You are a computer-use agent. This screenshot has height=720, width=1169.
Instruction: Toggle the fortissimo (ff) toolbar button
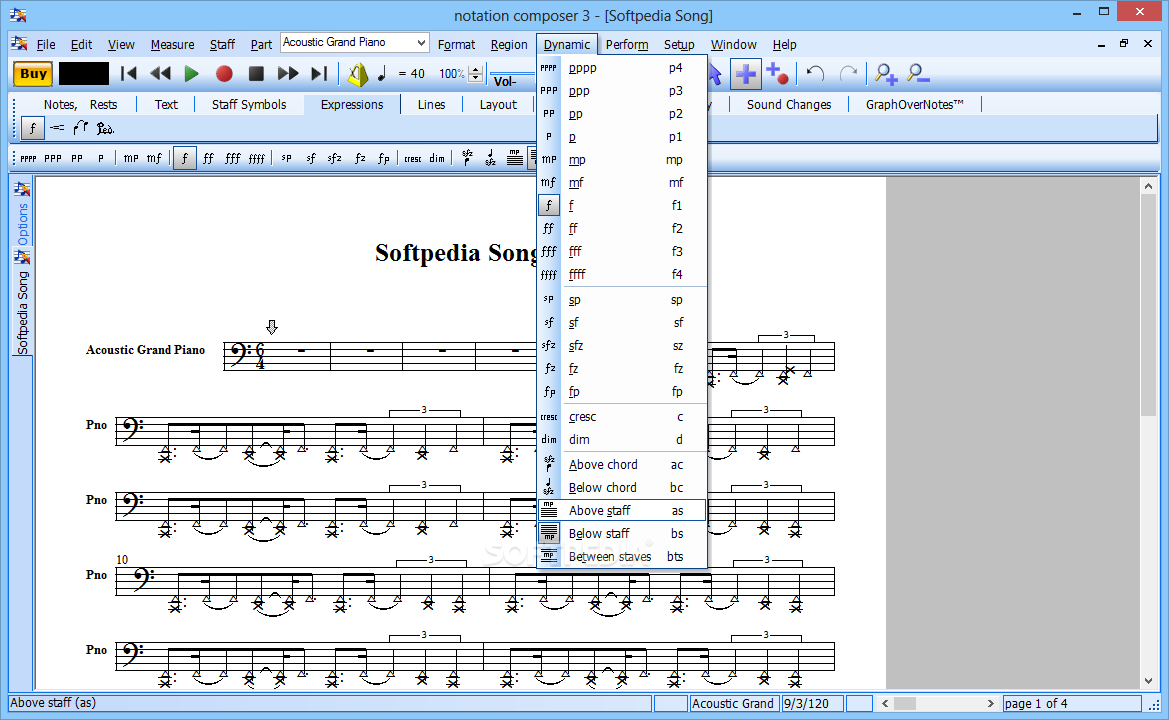tap(208, 158)
